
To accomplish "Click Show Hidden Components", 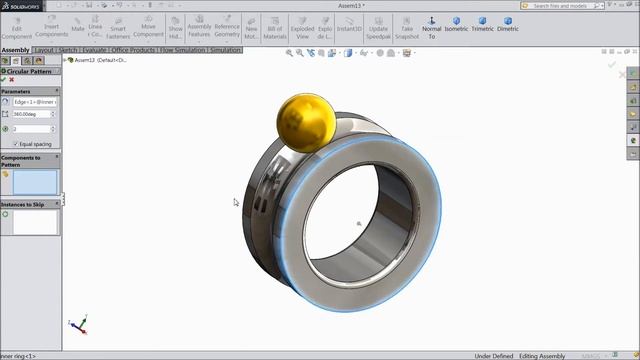I will (176, 28).
